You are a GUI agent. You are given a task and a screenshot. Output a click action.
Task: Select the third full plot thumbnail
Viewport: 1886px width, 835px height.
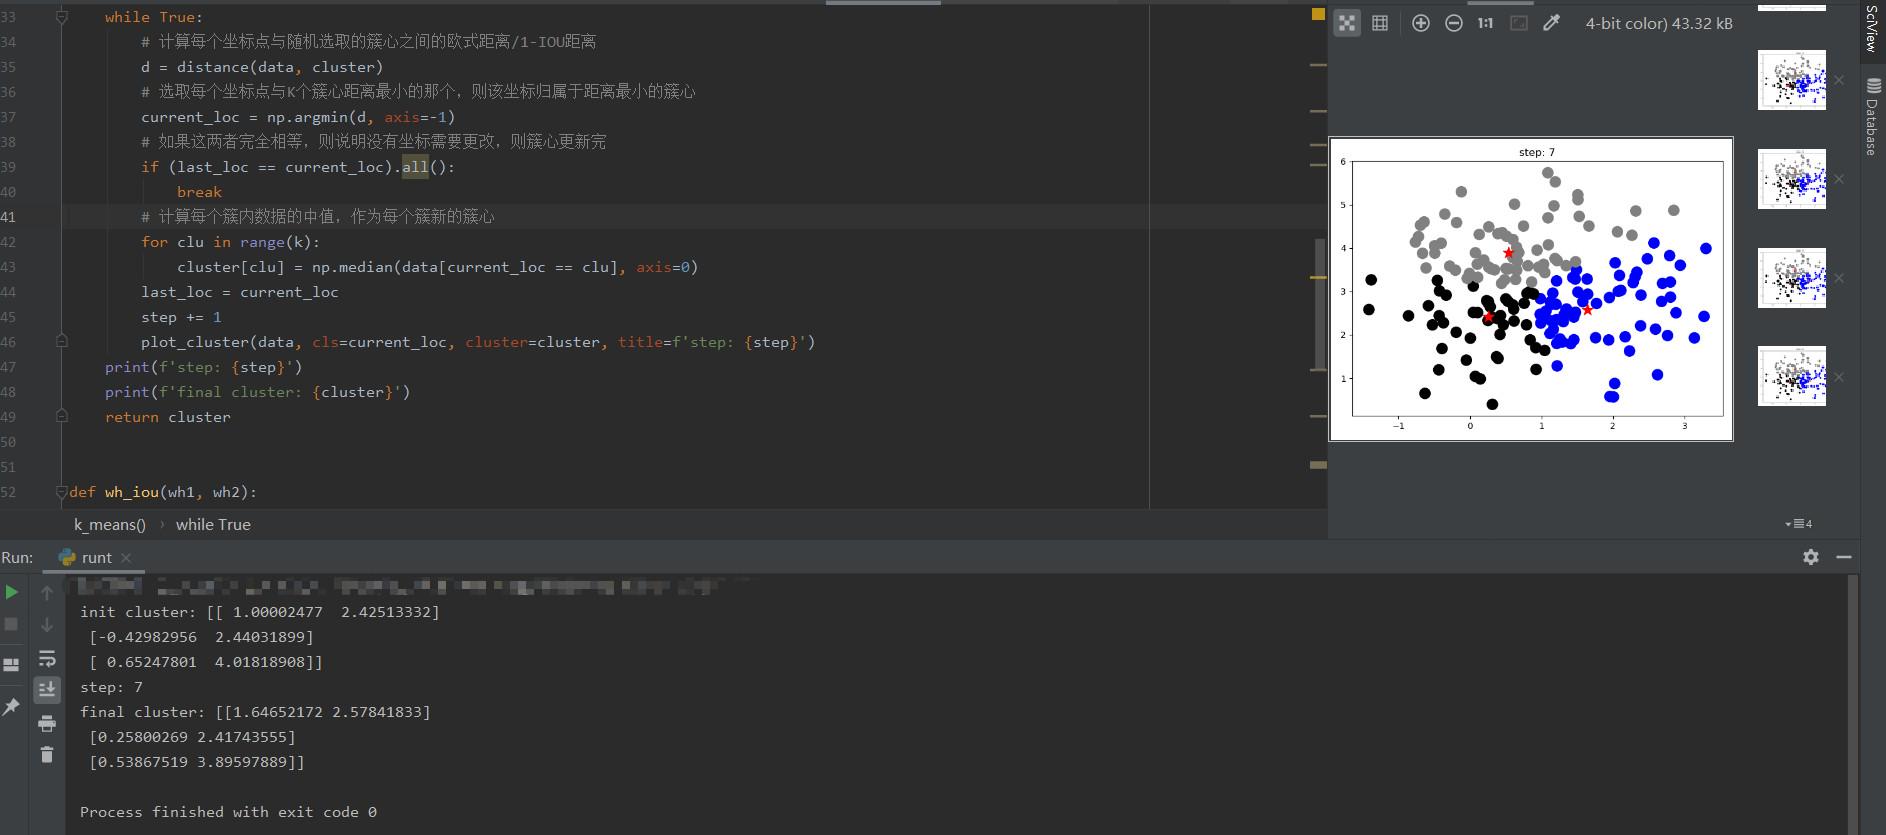click(1791, 278)
